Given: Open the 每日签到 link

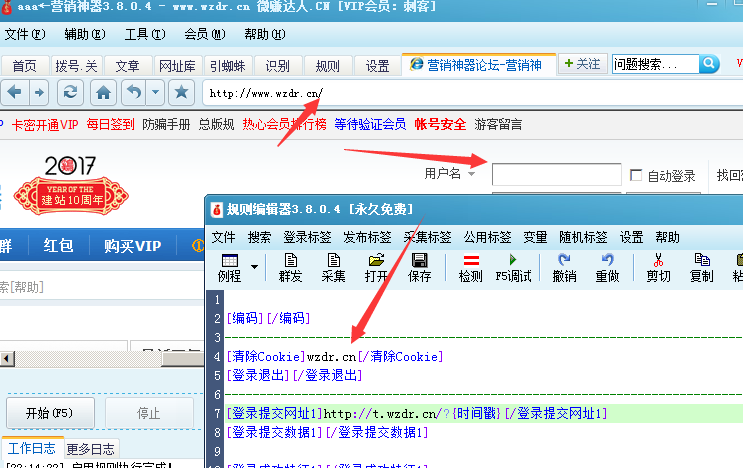Looking at the screenshot, I should point(110,125).
